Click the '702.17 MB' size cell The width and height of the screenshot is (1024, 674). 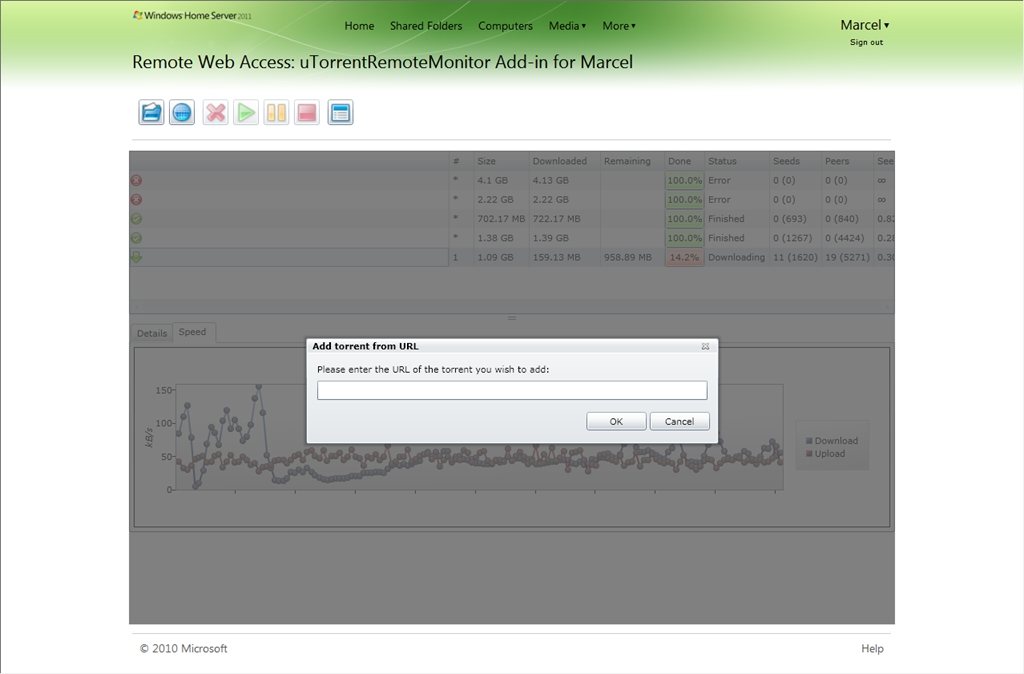(x=501, y=219)
